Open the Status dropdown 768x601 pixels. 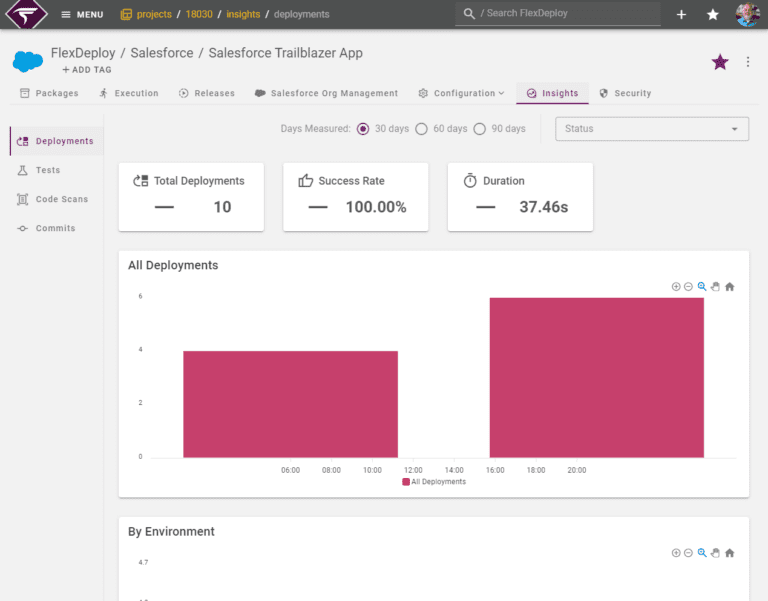651,129
